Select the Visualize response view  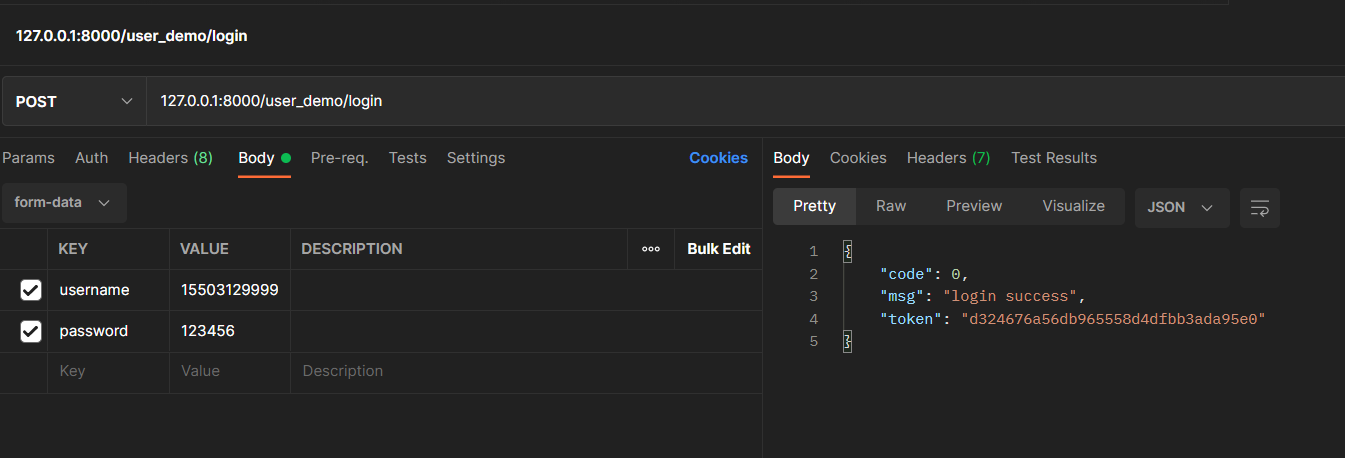(1073, 206)
